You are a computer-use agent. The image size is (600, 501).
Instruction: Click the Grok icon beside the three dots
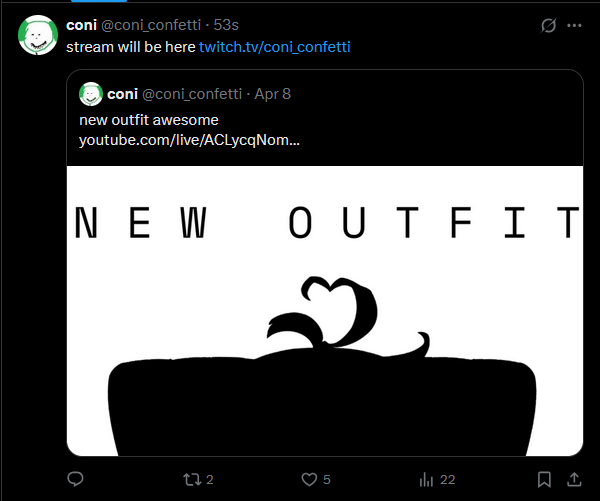[x=548, y=25]
